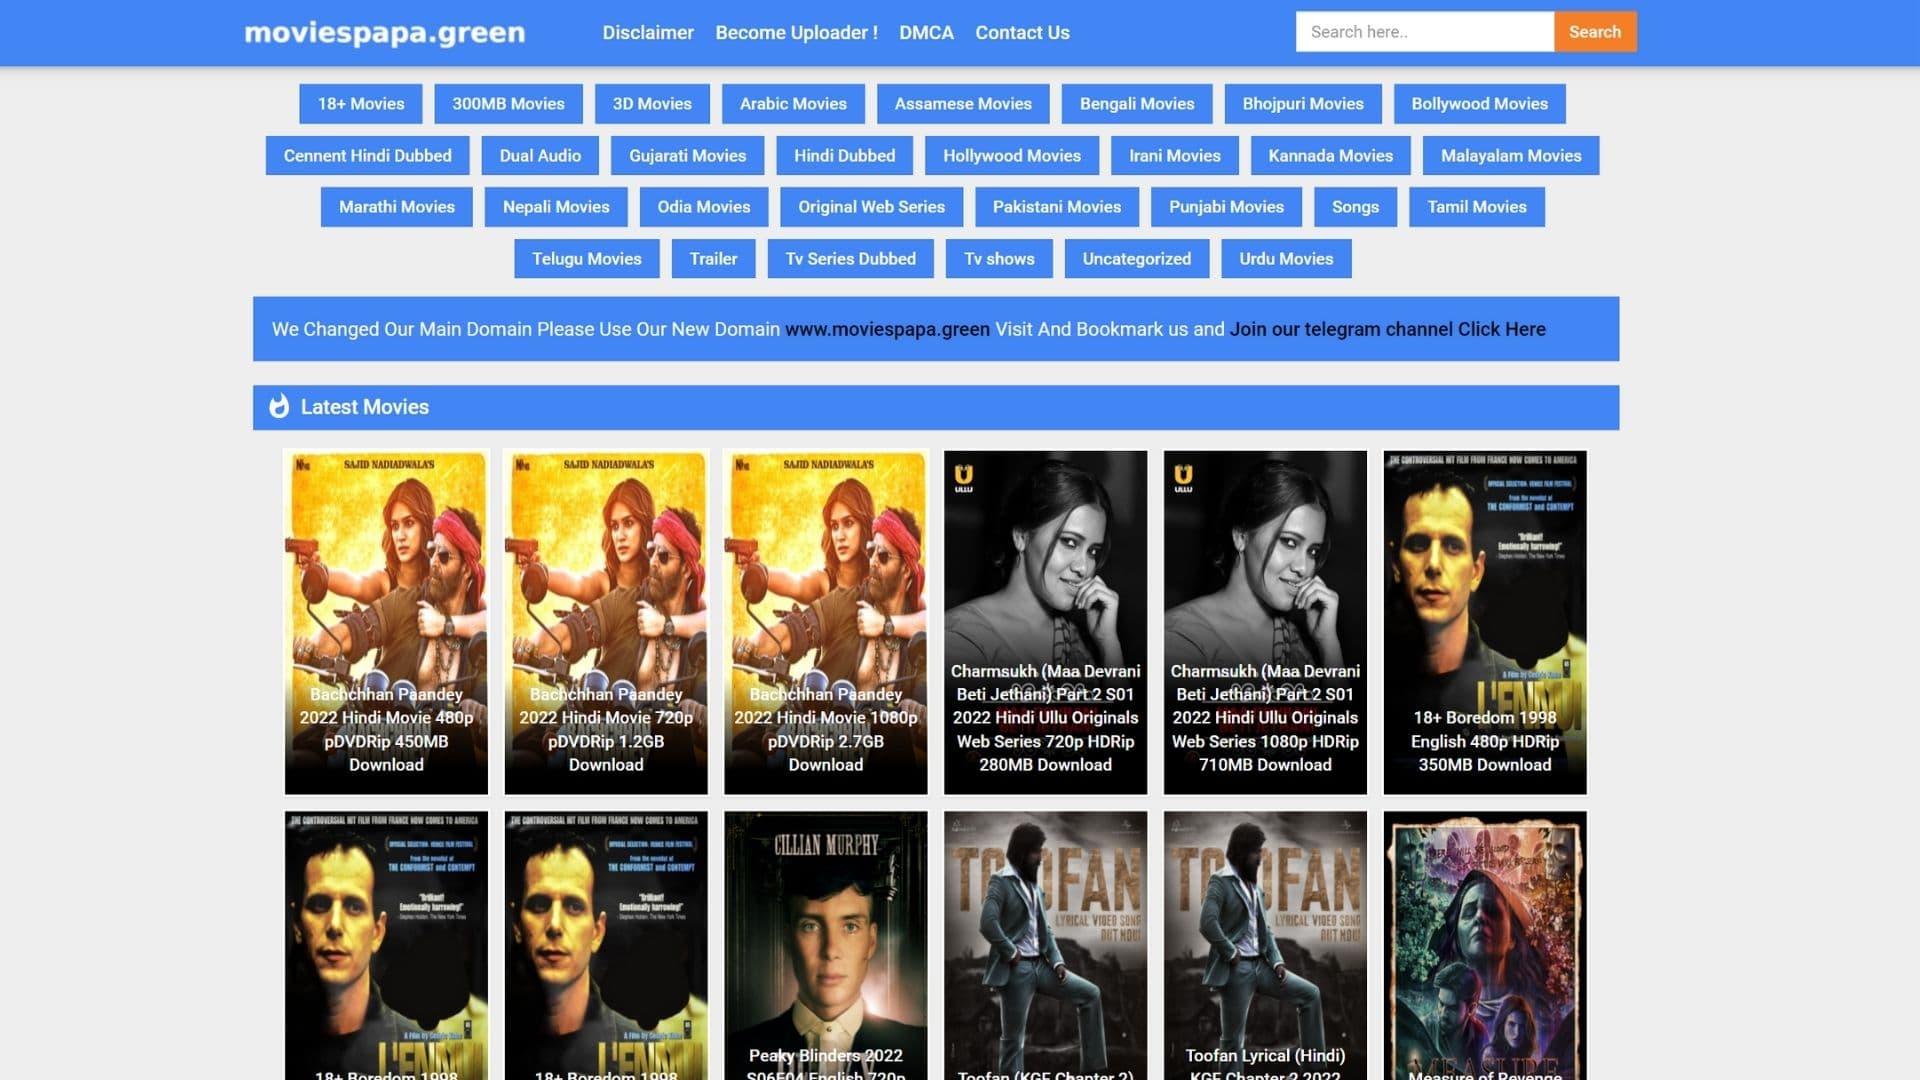This screenshot has width=1920, height=1080.
Task: Open Telugu Movies category
Action: 586,259
